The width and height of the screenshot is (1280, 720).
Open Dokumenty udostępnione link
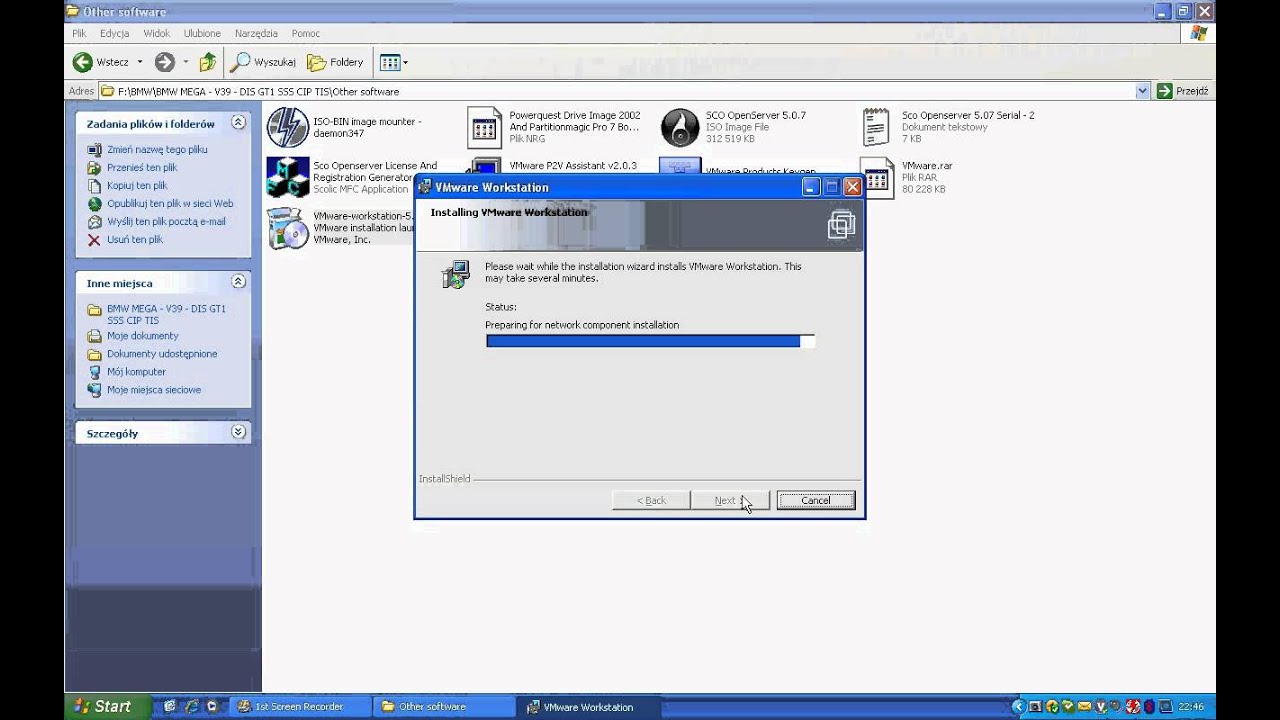(x=162, y=354)
